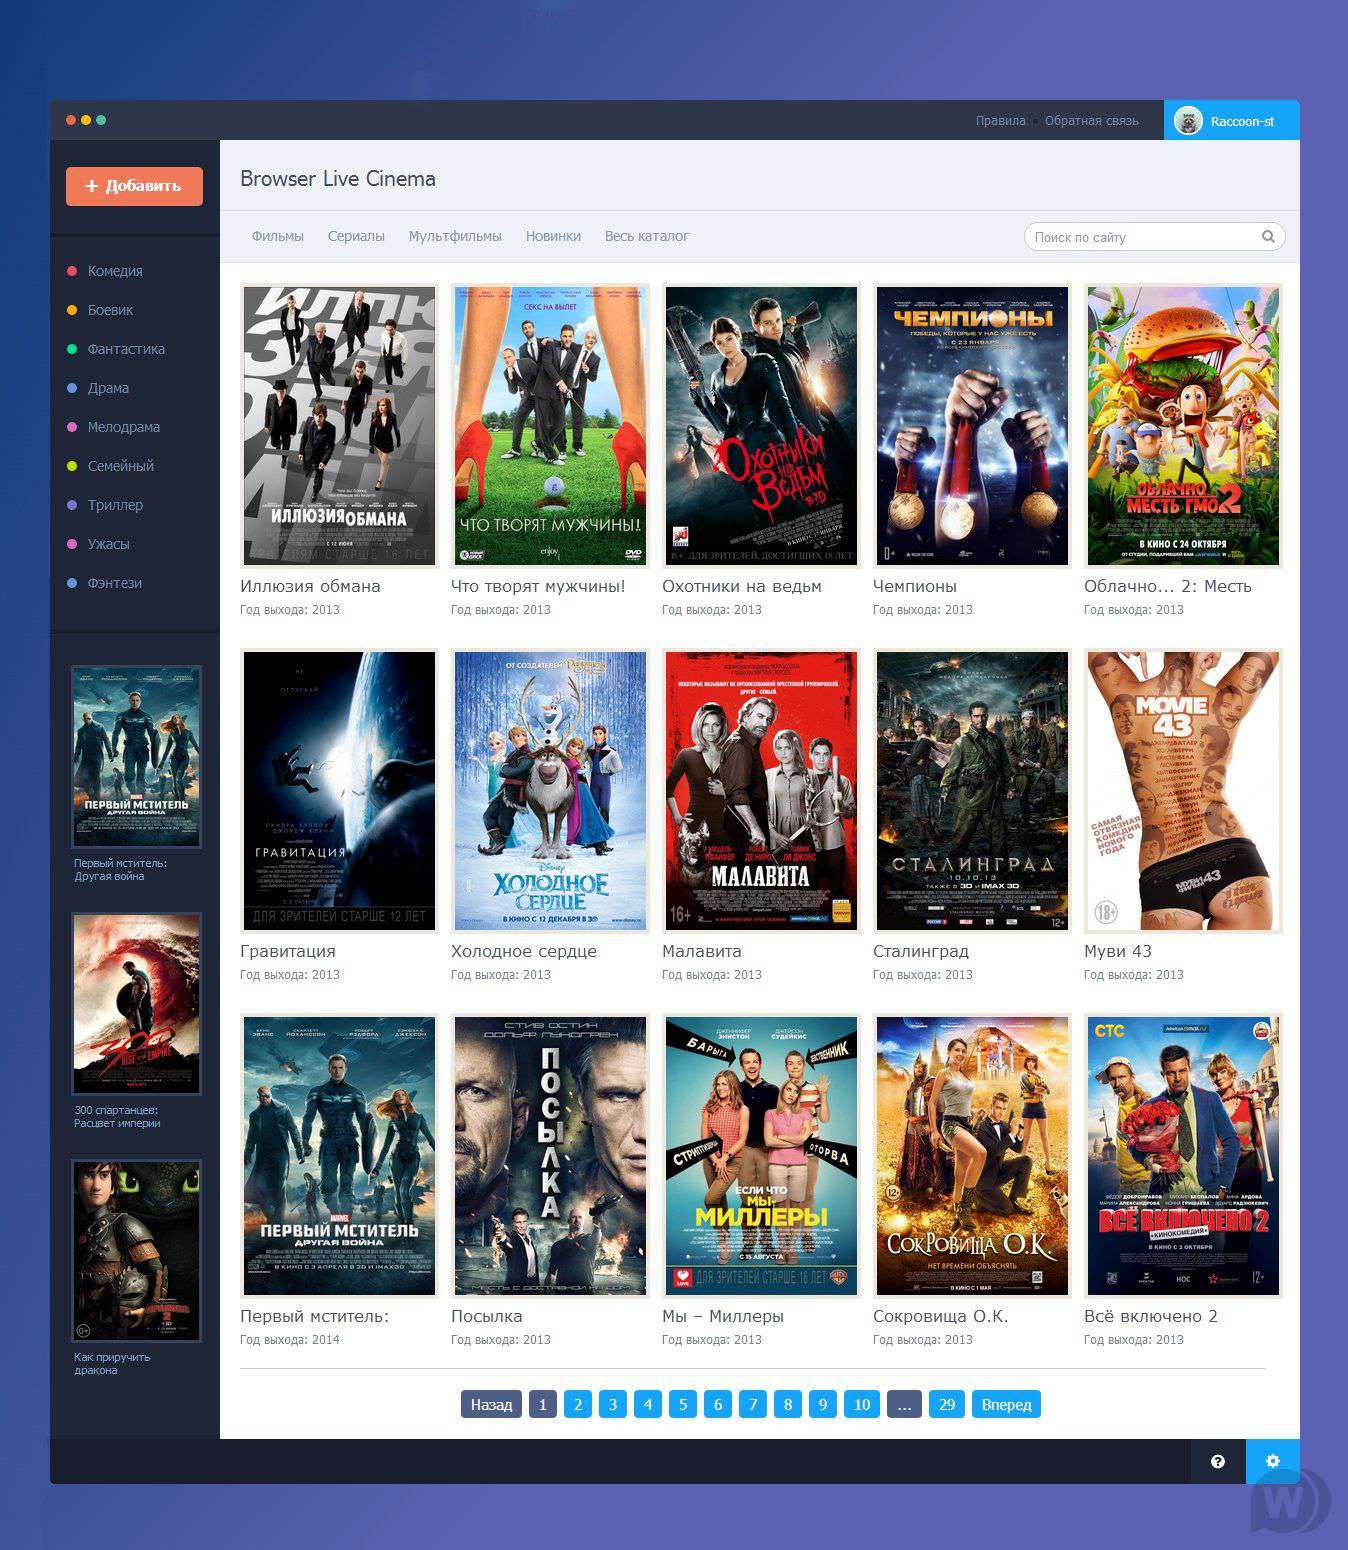Jump to page 6
The image size is (1348, 1550).
tap(718, 1404)
